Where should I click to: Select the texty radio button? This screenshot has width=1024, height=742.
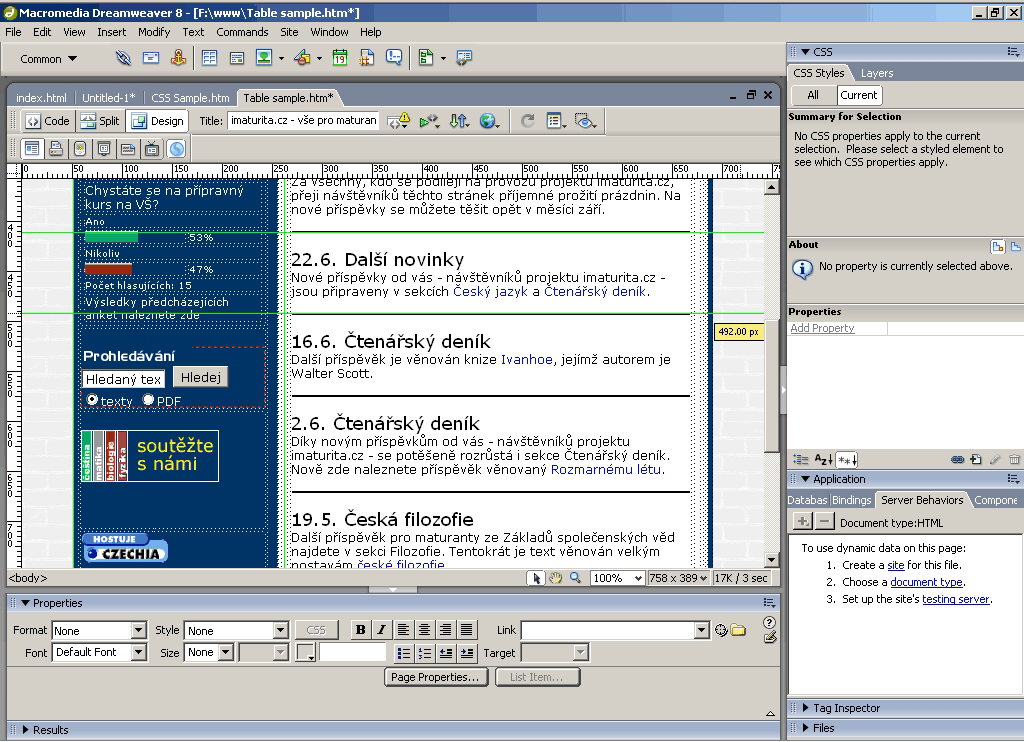[92, 400]
